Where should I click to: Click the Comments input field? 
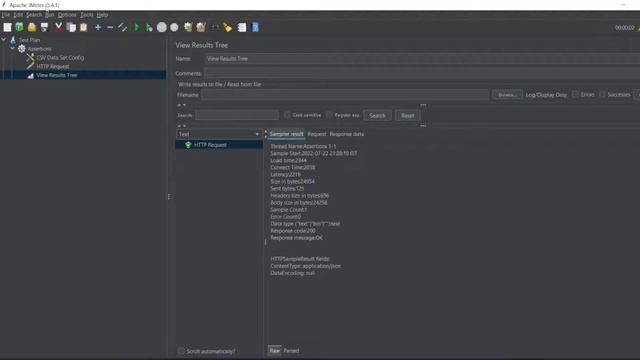click(422, 73)
